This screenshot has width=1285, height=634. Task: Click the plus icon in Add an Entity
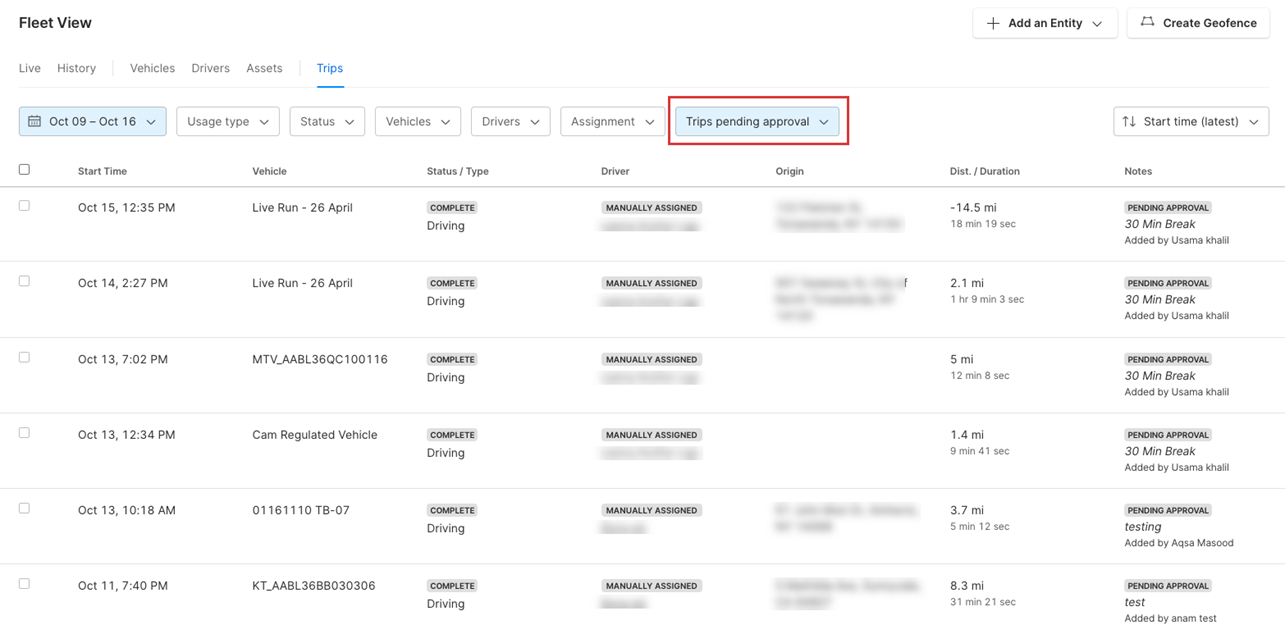[x=993, y=23]
